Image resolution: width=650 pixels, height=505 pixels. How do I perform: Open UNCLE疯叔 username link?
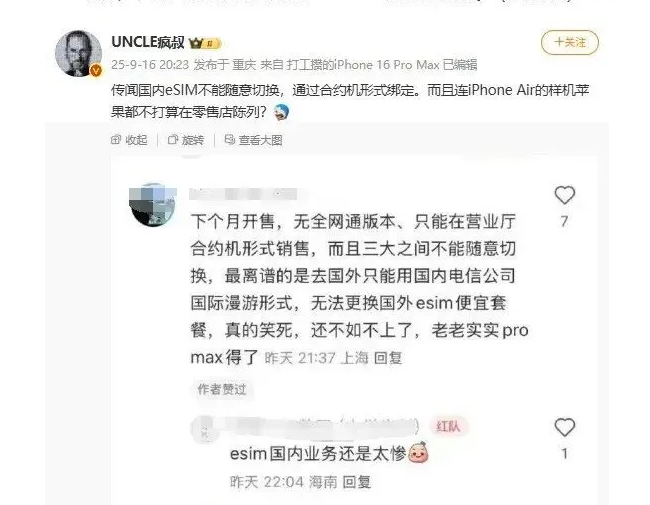point(148,42)
